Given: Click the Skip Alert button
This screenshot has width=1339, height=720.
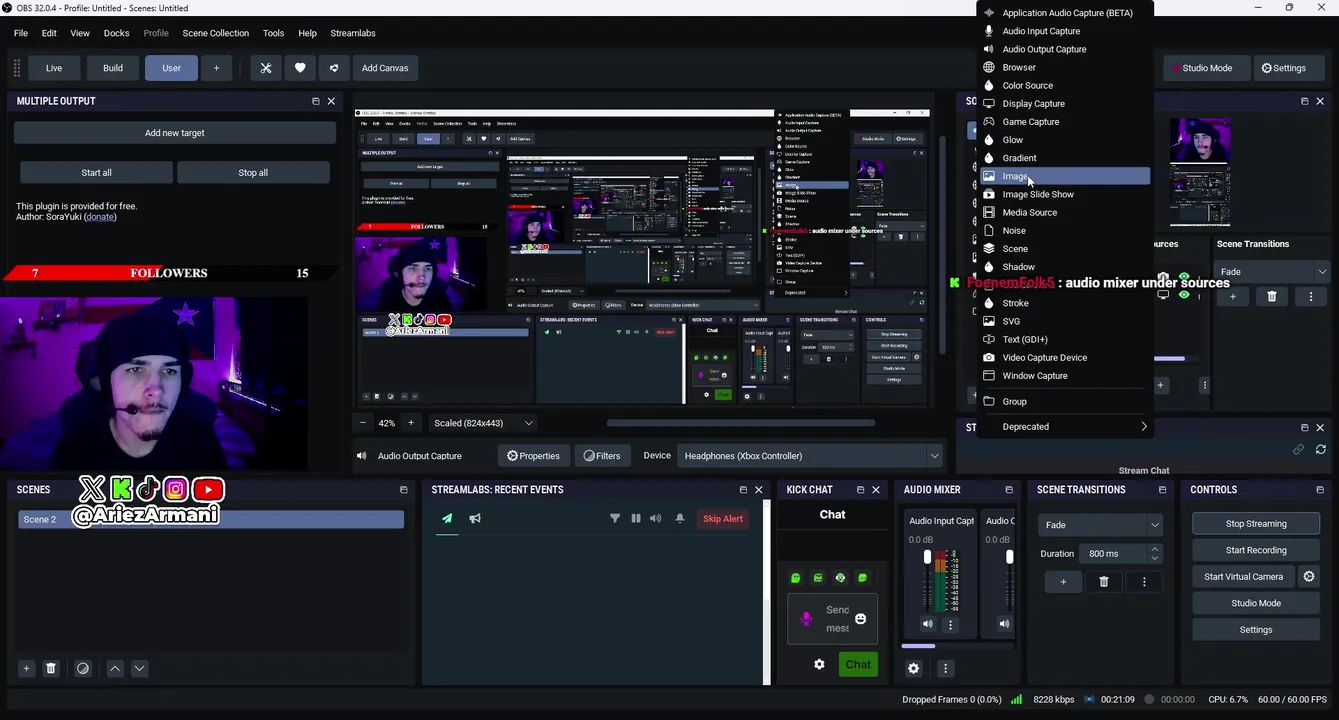Looking at the screenshot, I should [723, 518].
